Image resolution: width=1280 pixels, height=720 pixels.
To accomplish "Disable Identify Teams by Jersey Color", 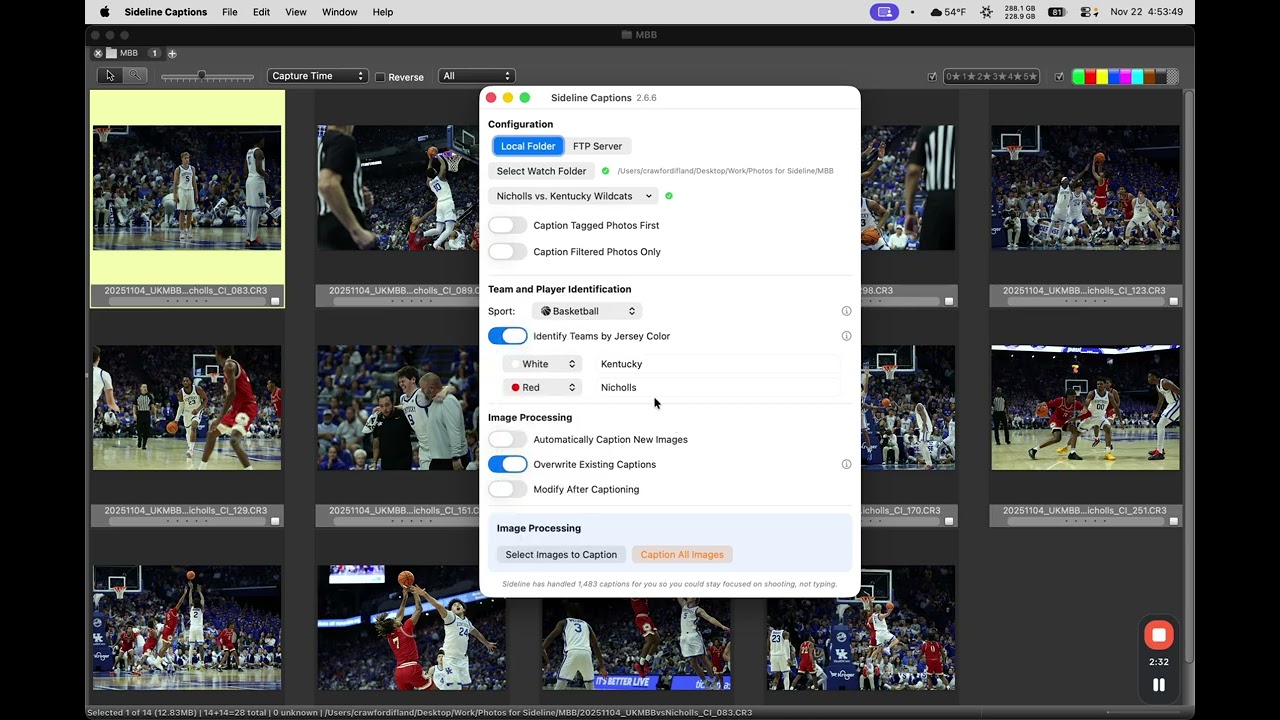I will coord(507,336).
